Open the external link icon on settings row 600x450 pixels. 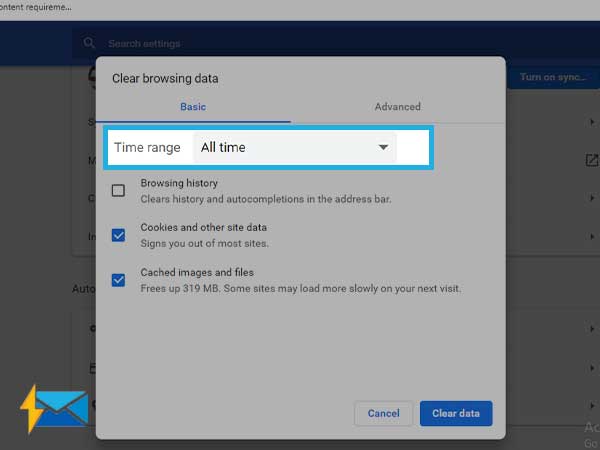click(x=592, y=160)
